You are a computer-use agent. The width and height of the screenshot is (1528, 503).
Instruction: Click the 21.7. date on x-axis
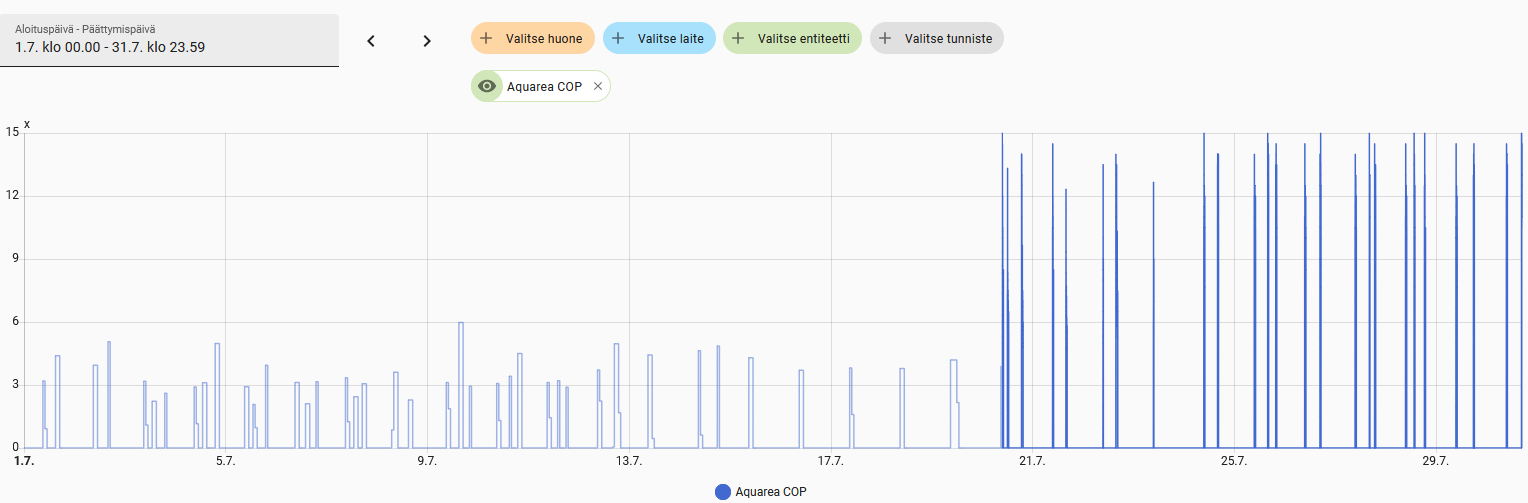point(1032,461)
